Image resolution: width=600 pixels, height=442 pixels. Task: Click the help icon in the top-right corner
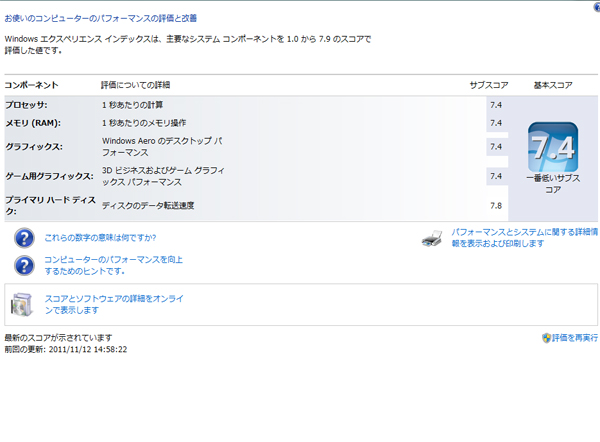click(x=597, y=7)
